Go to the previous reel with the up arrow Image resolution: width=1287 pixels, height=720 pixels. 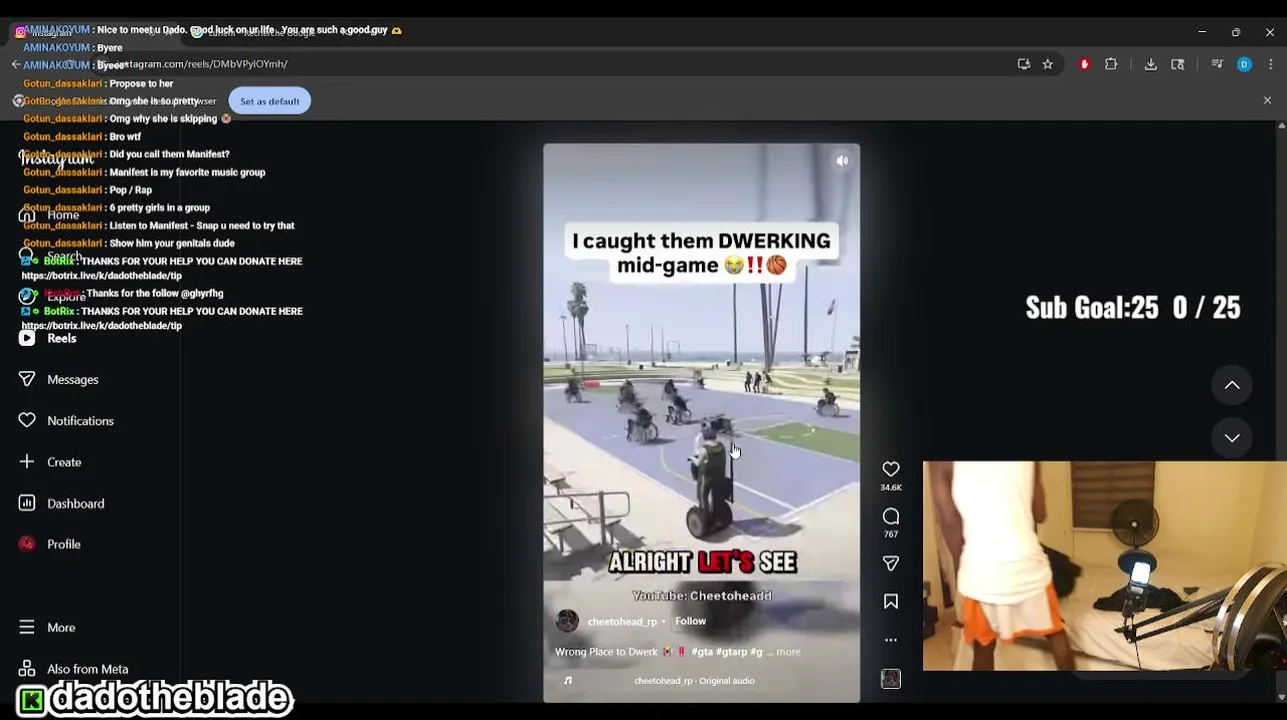tap(1232, 385)
